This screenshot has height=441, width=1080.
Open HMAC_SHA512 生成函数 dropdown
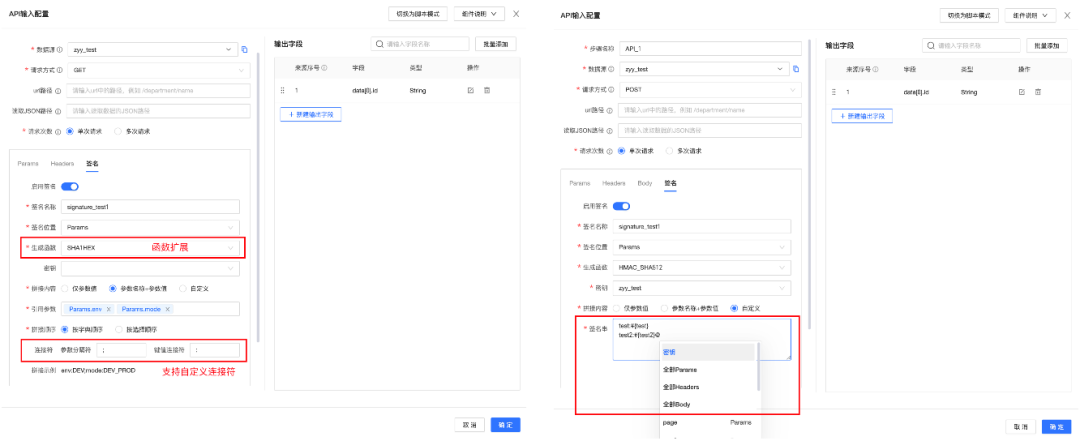701,267
